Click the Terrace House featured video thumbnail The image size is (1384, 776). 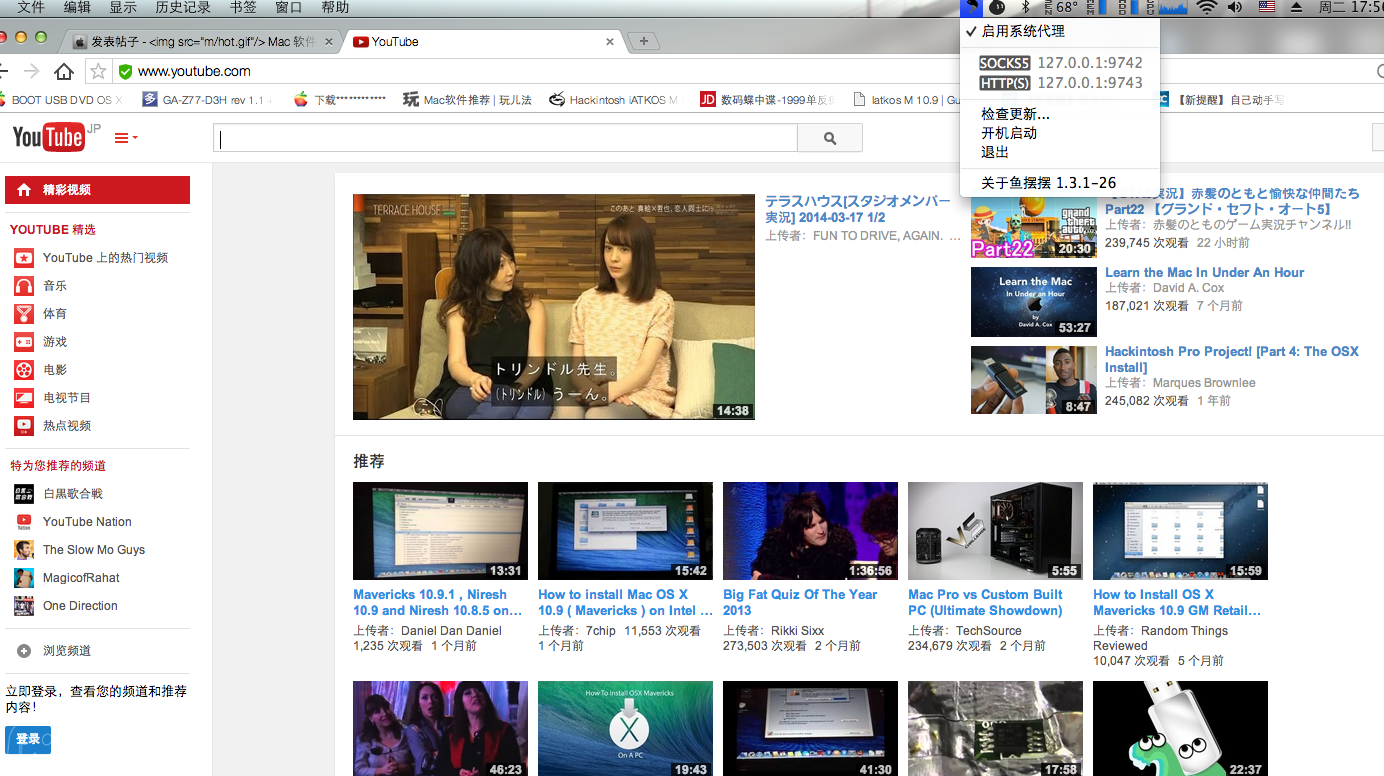point(554,306)
